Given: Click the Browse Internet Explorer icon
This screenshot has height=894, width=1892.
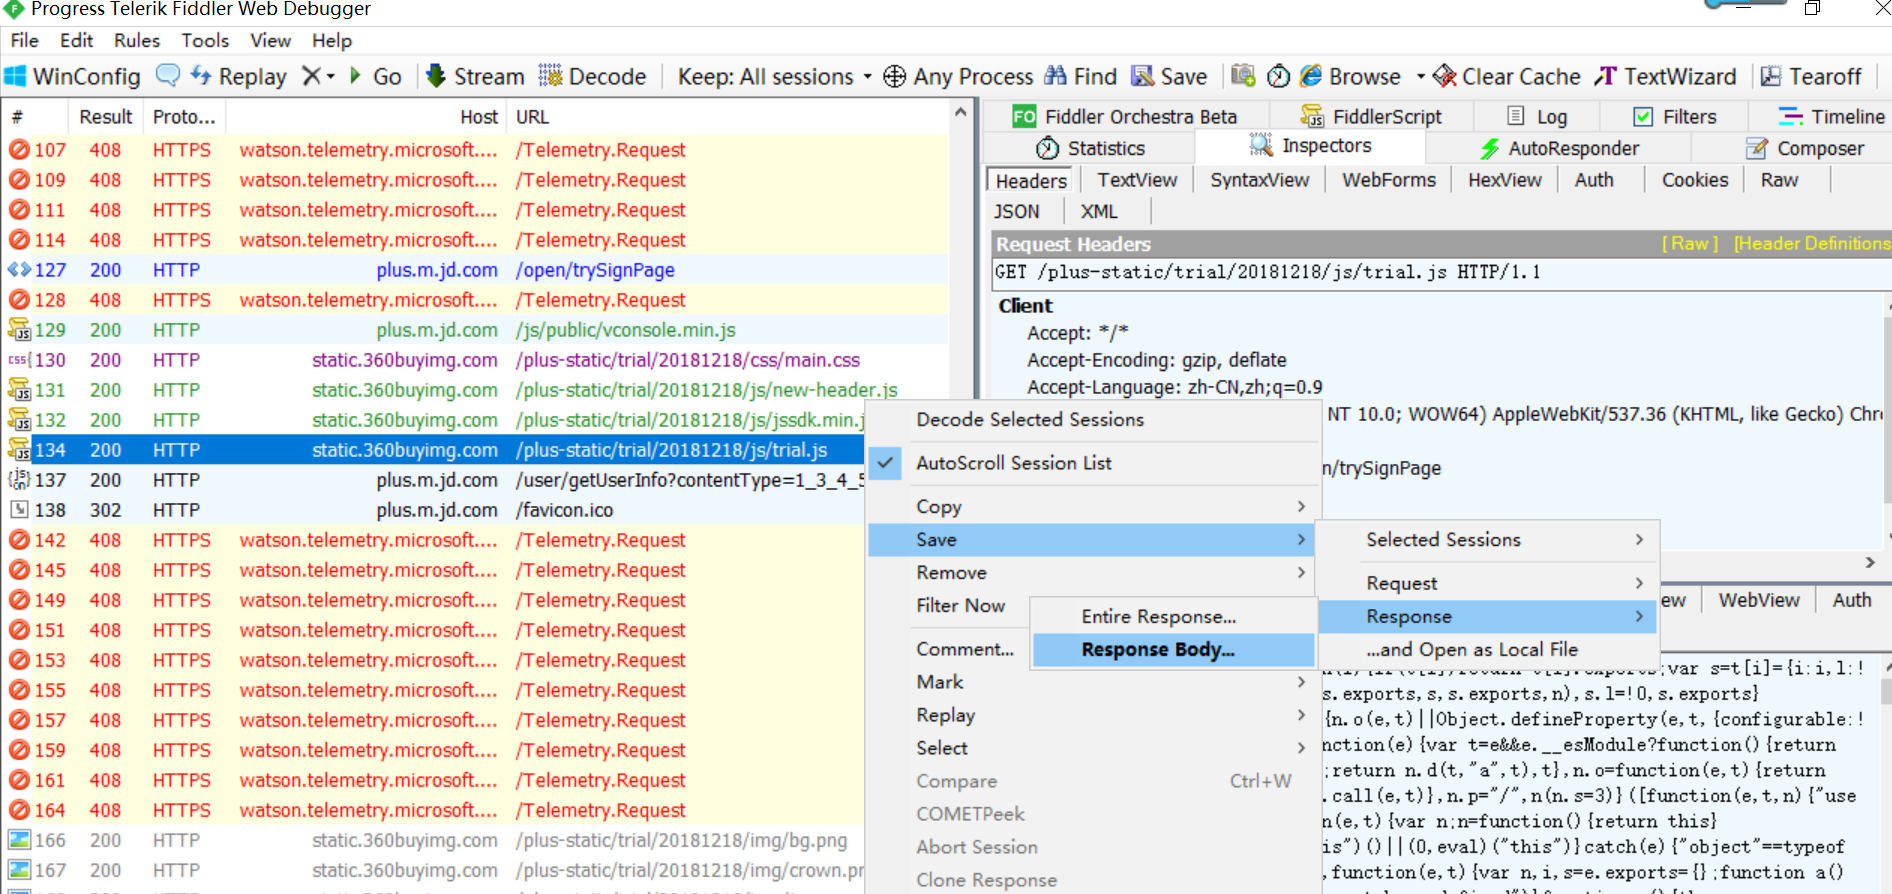Looking at the screenshot, I should pyautogui.click(x=1311, y=76).
